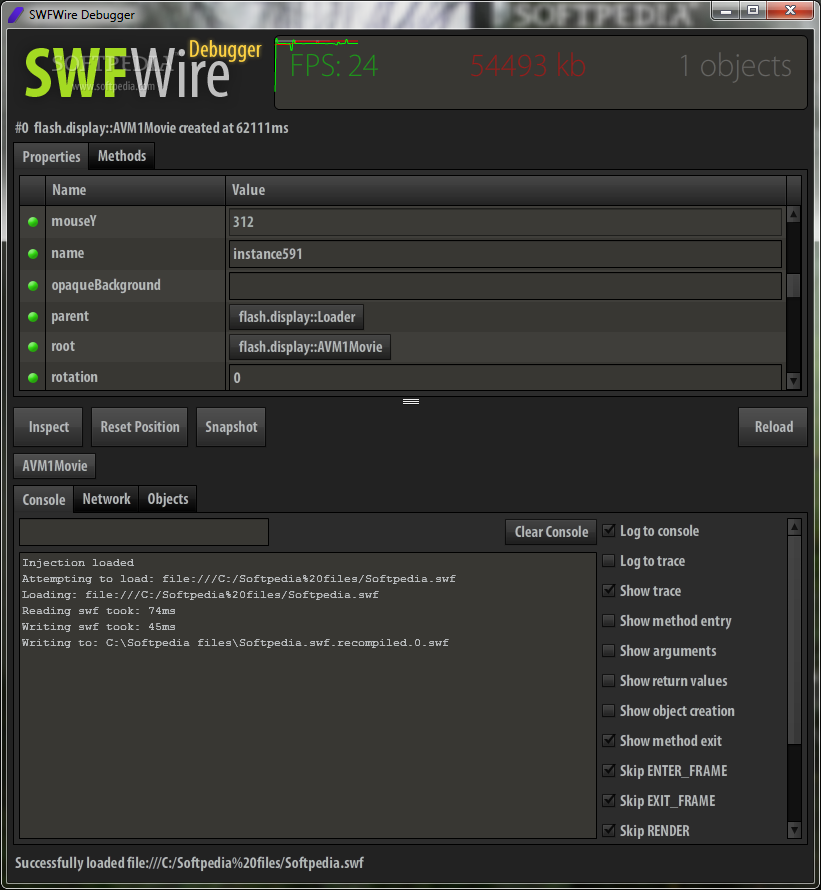Click the '#0 flash.display::AVM1Movie created' header

point(152,128)
